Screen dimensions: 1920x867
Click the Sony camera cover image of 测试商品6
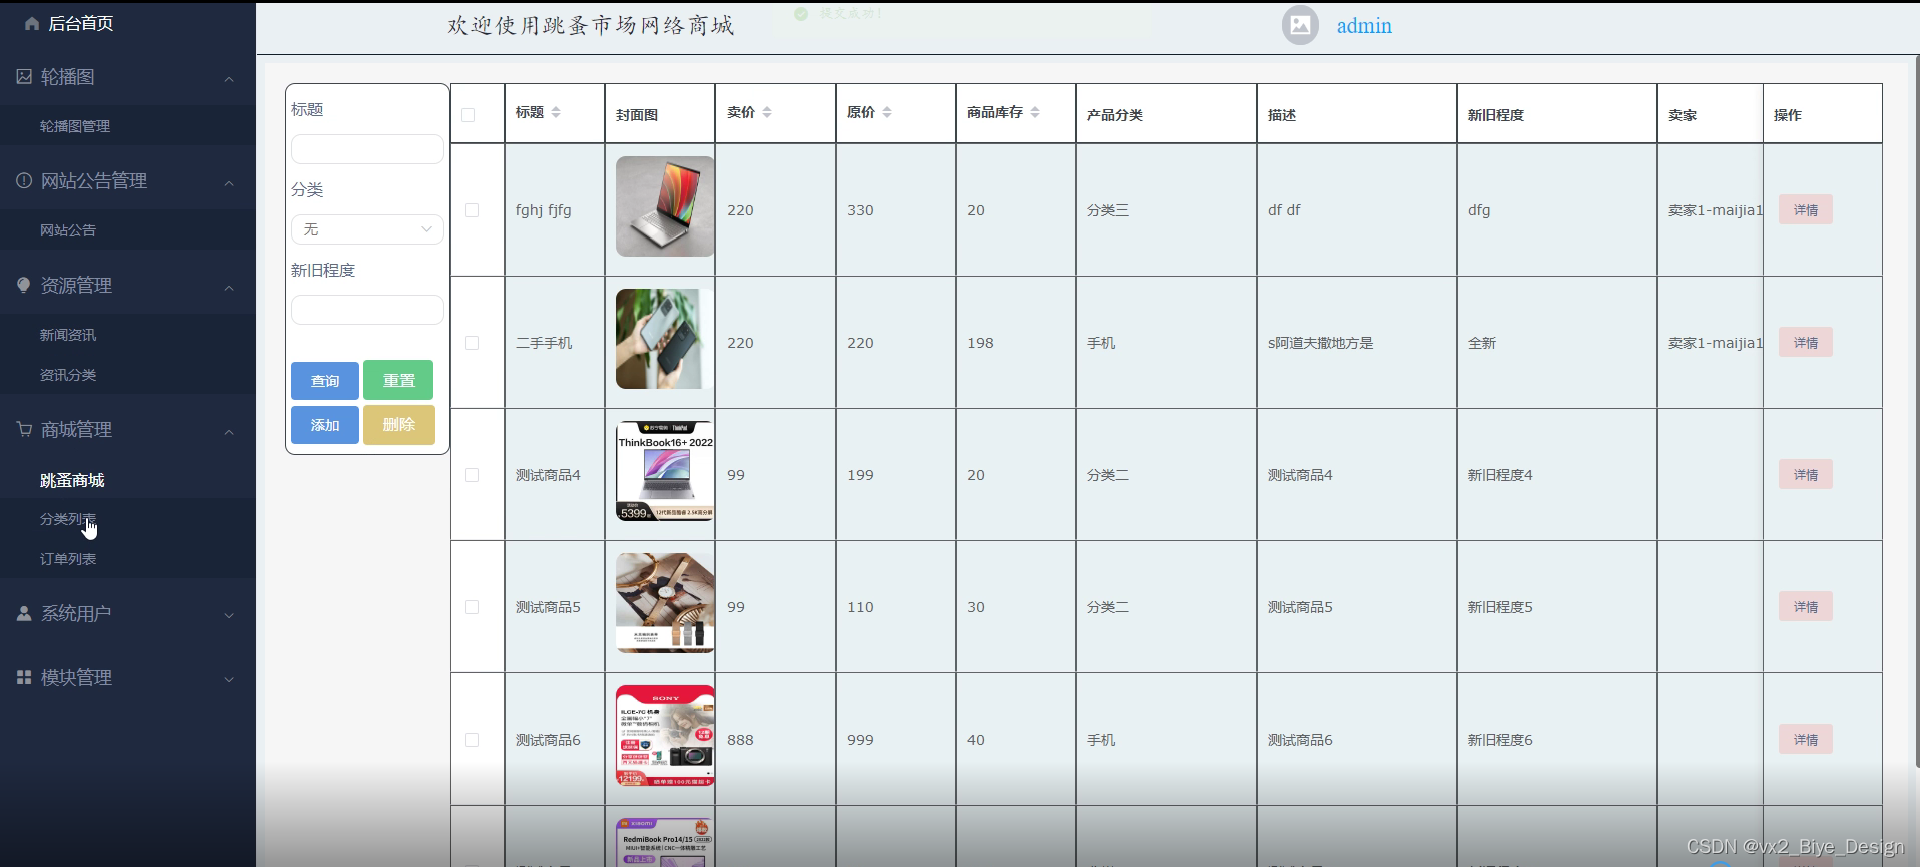[x=665, y=735]
